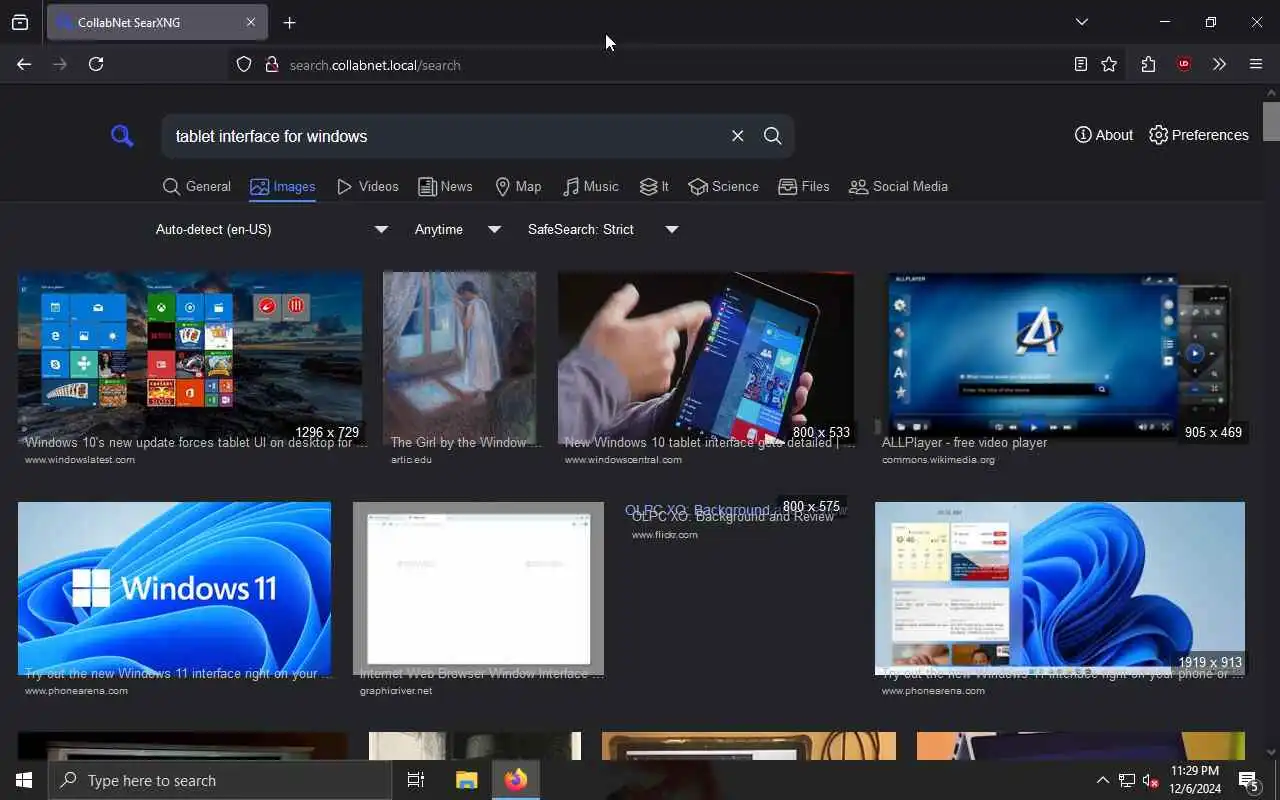Show hidden system tray icons
Screen dimensions: 1280x800
click(x=1103, y=780)
